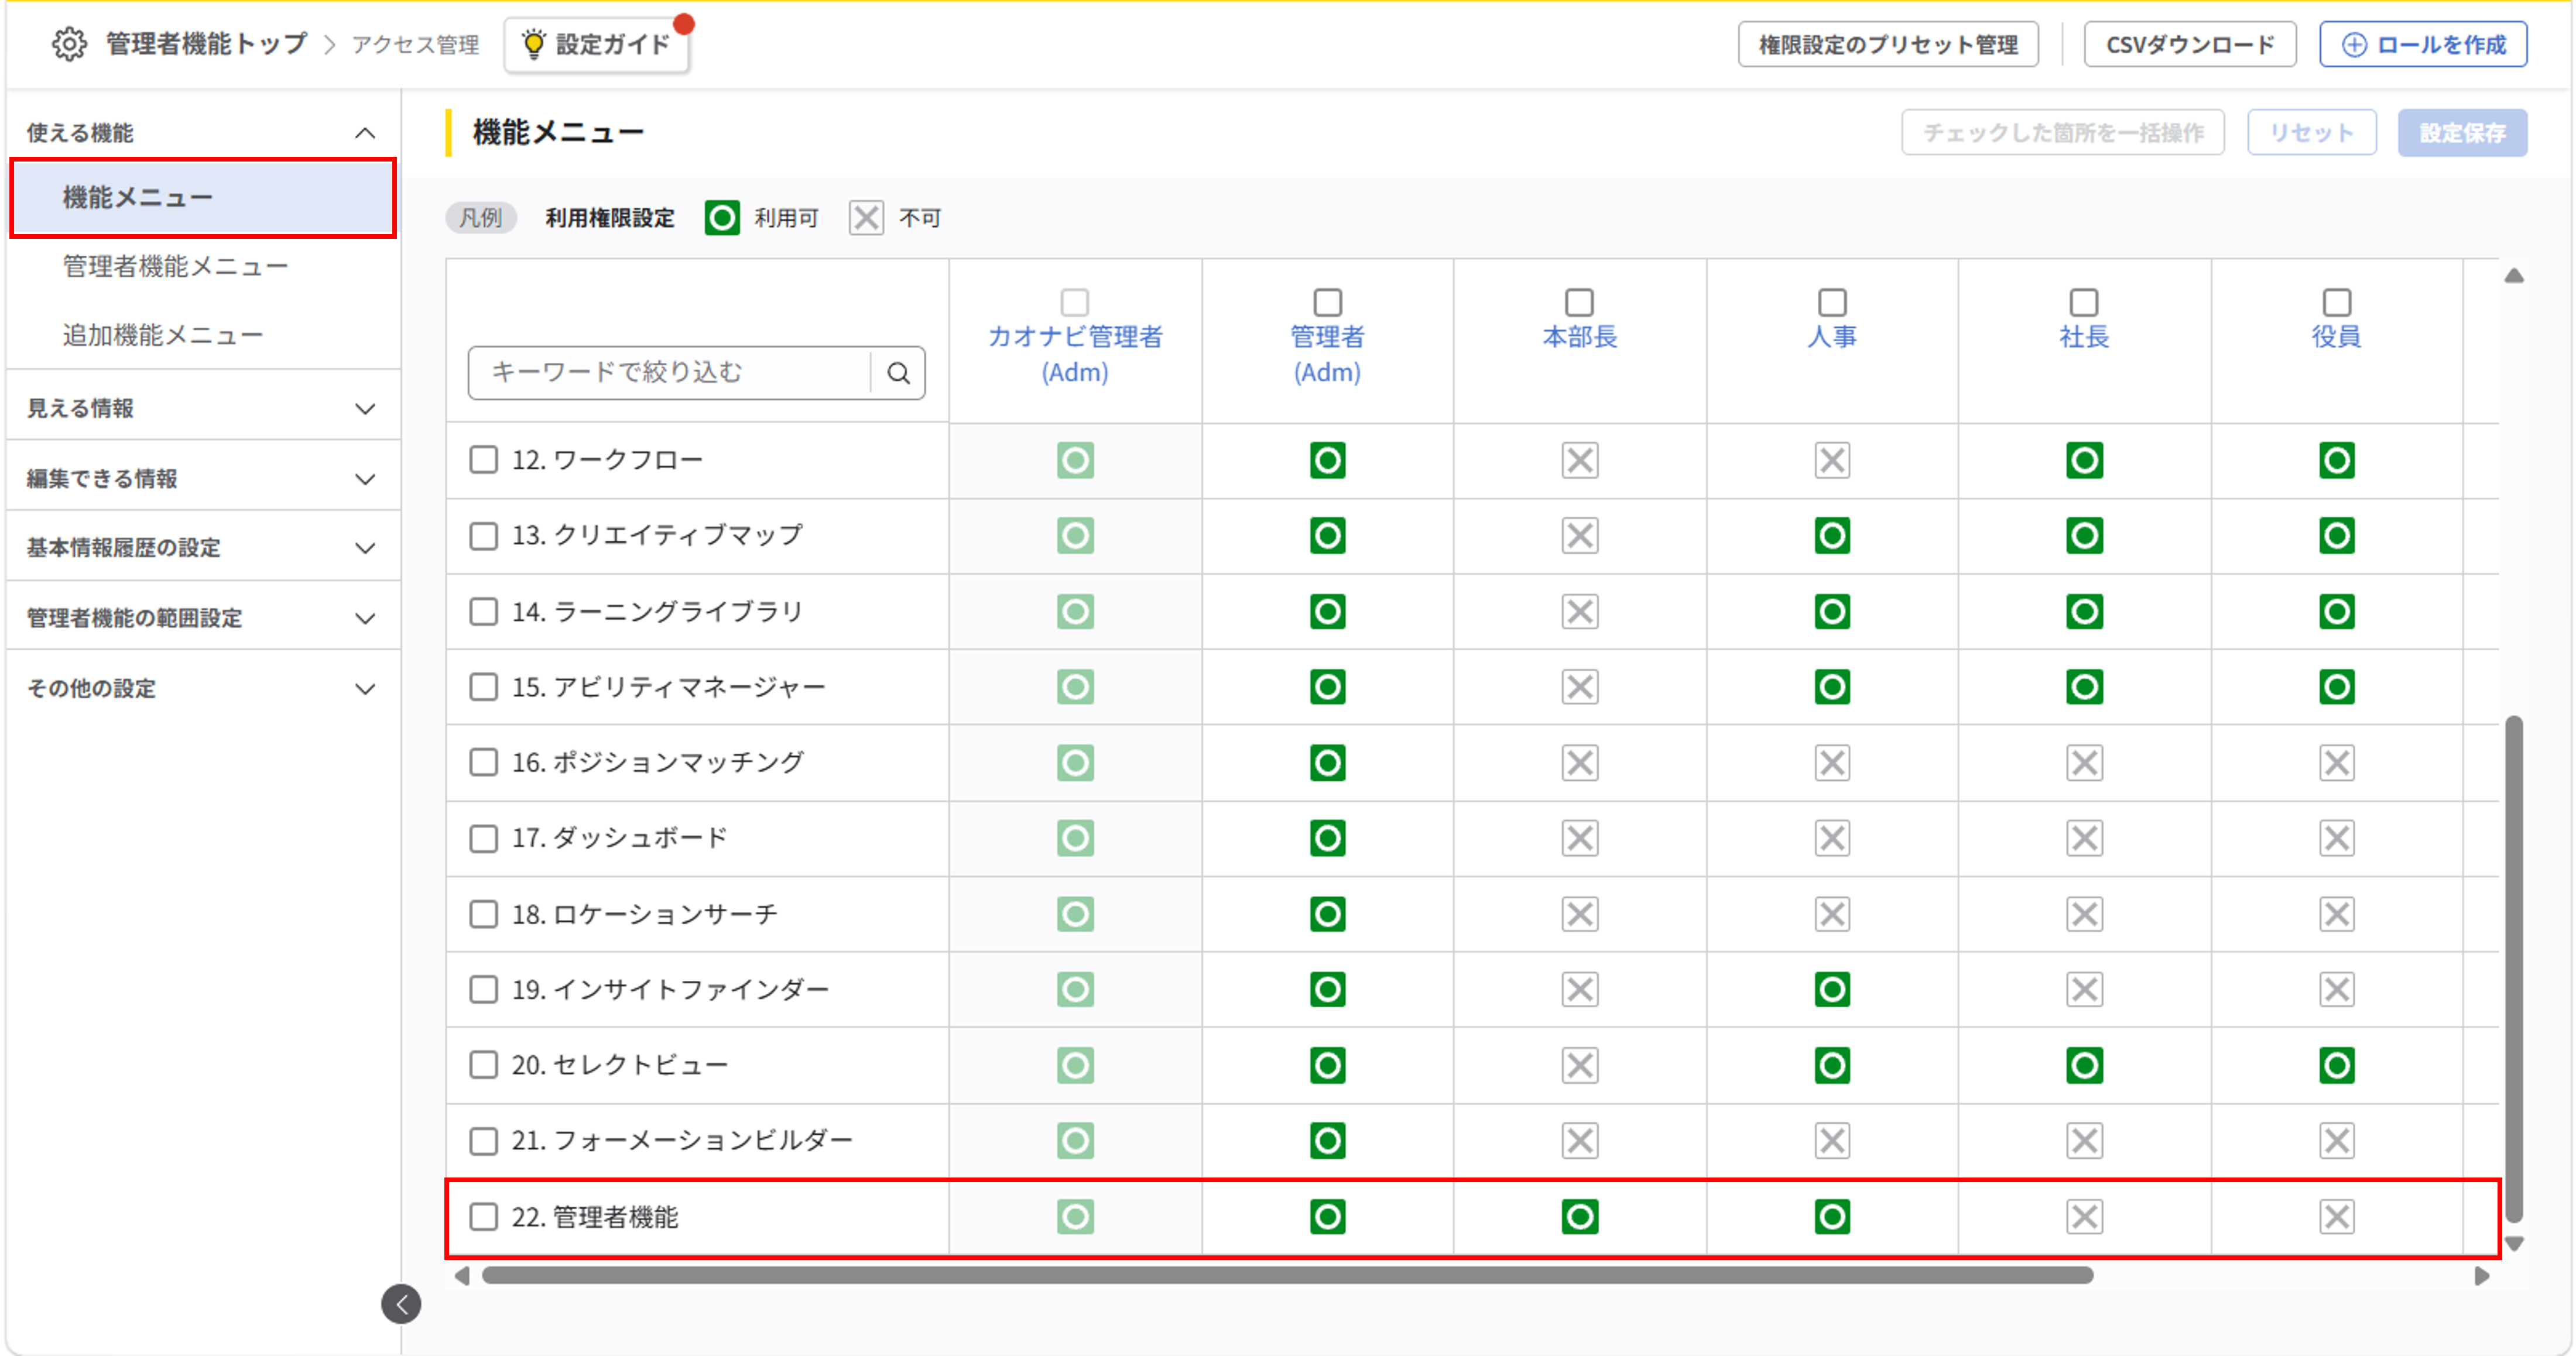
Task: Open the 本部長 role link
Action: pyautogui.click(x=1579, y=337)
